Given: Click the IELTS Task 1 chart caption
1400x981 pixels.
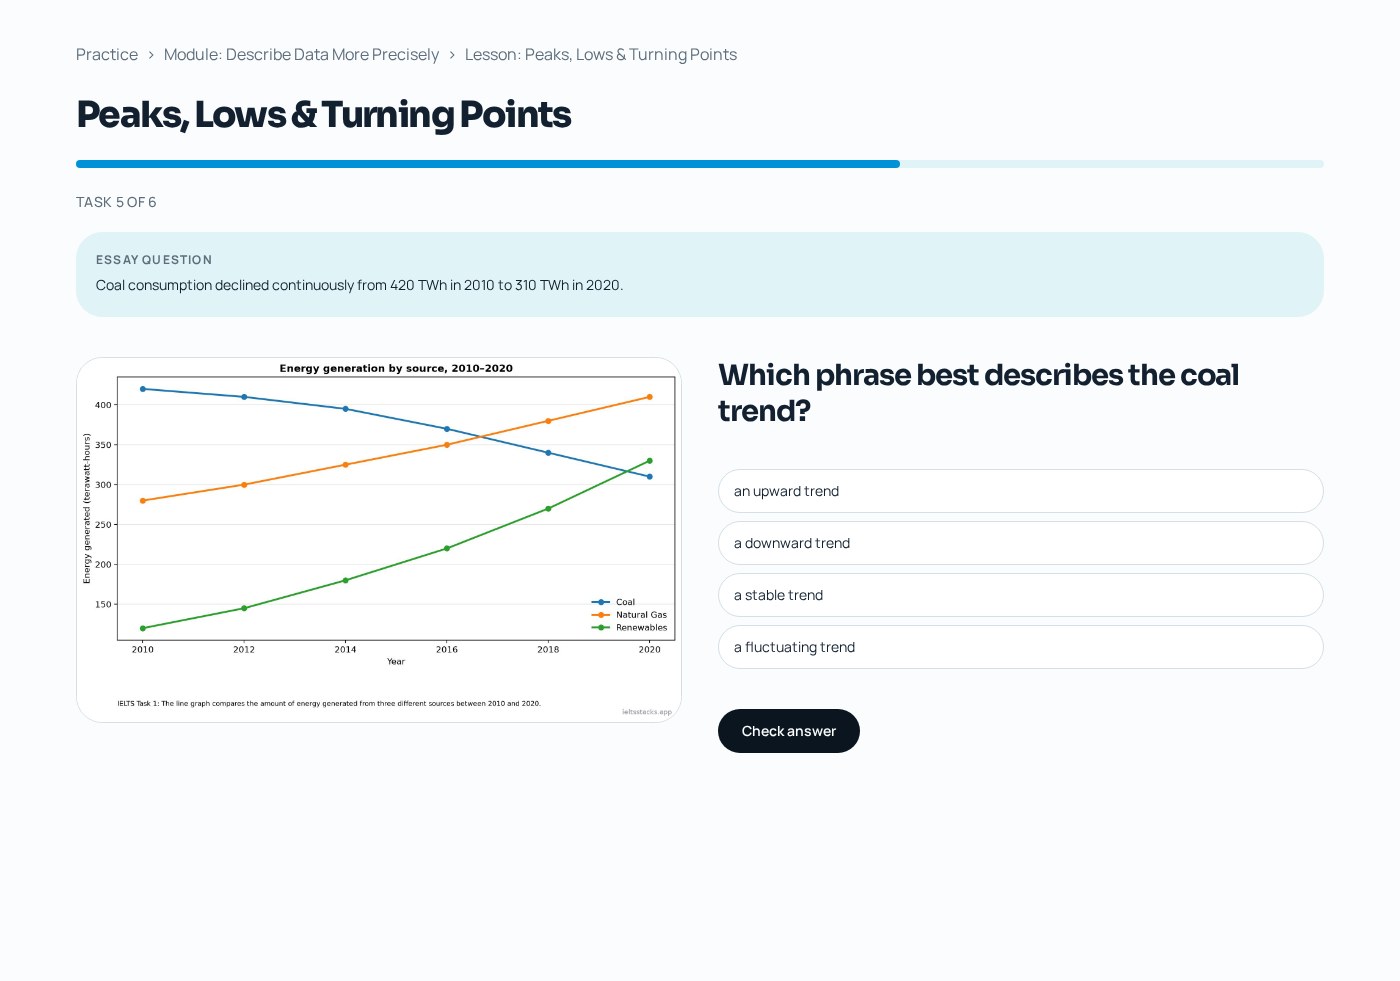Looking at the screenshot, I should pos(329,703).
